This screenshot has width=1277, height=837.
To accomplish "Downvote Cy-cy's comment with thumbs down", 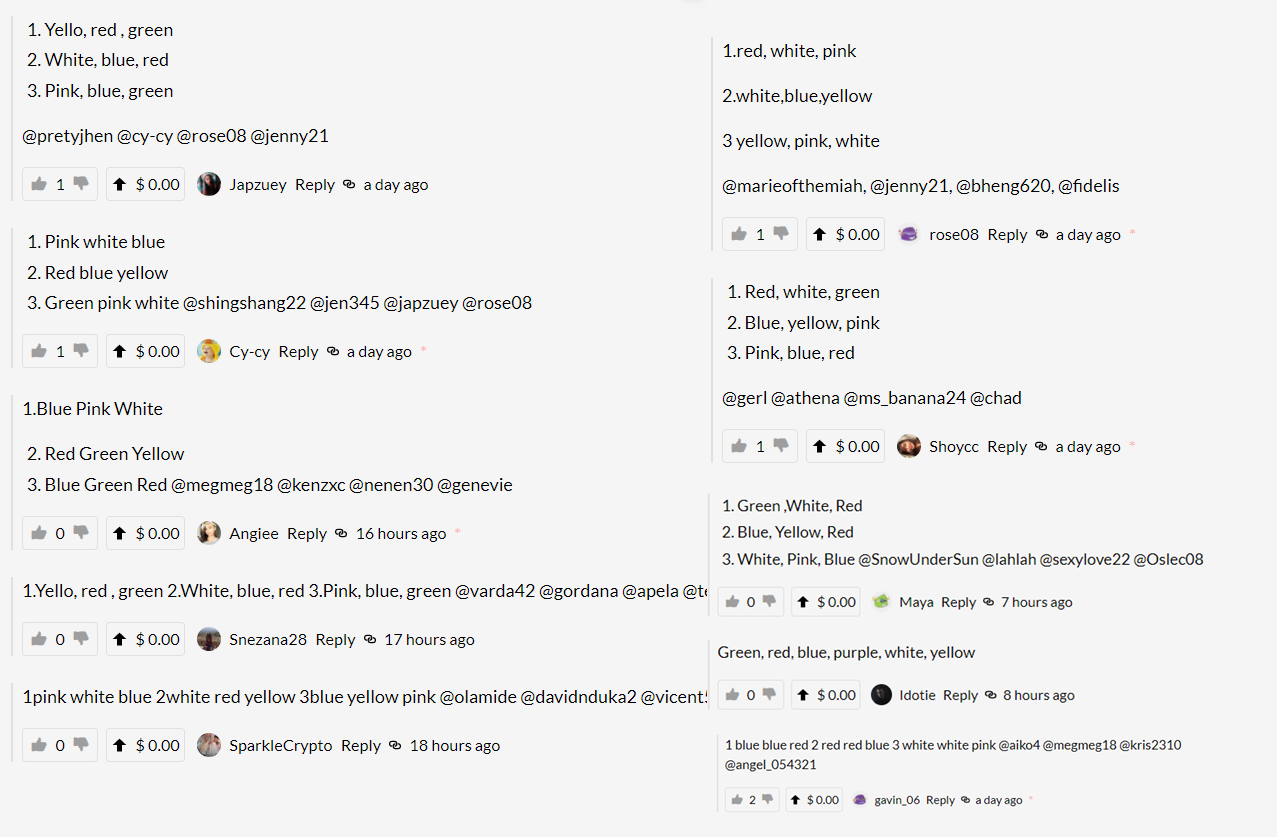I will point(81,351).
